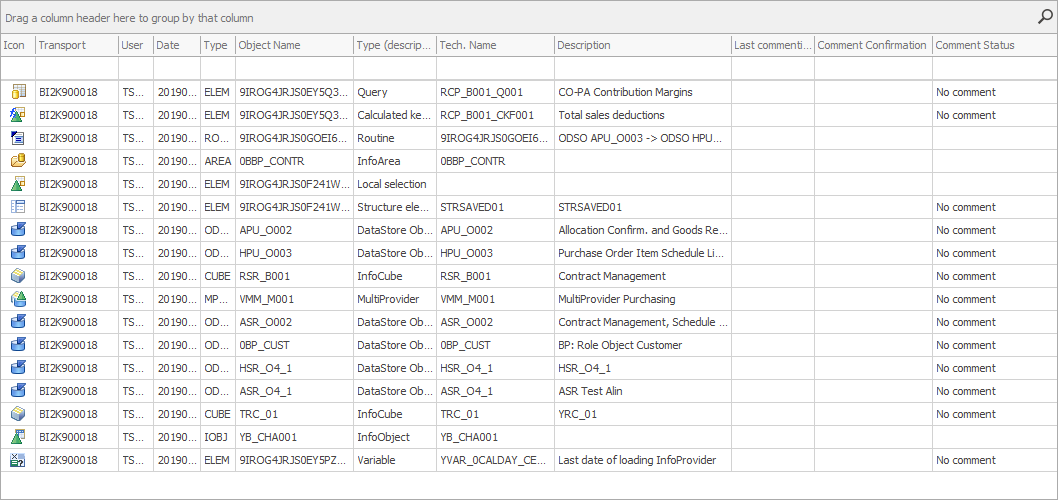Click the filter cell under Tech. Name
Image resolution: width=1058 pixels, height=500 pixels.
495,67
